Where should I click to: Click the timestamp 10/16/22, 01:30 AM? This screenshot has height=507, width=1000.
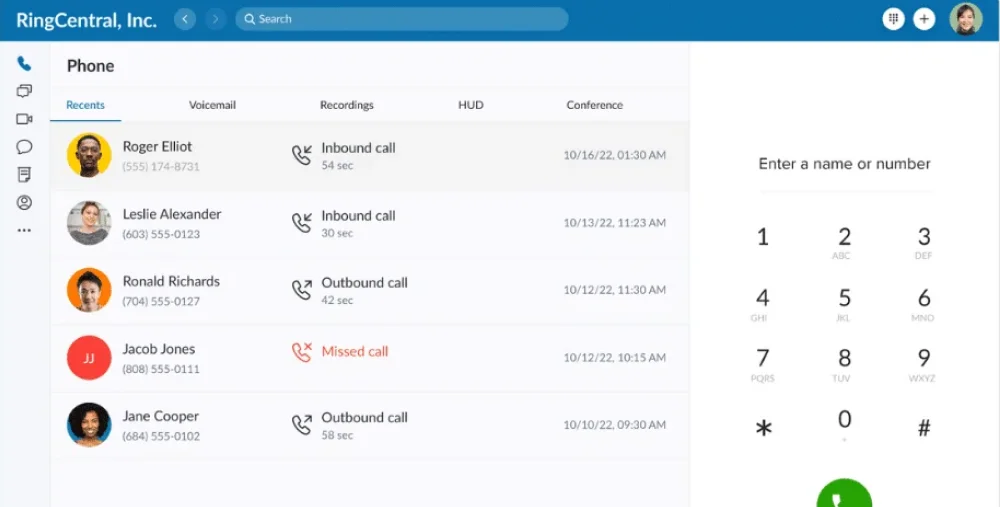click(614, 155)
